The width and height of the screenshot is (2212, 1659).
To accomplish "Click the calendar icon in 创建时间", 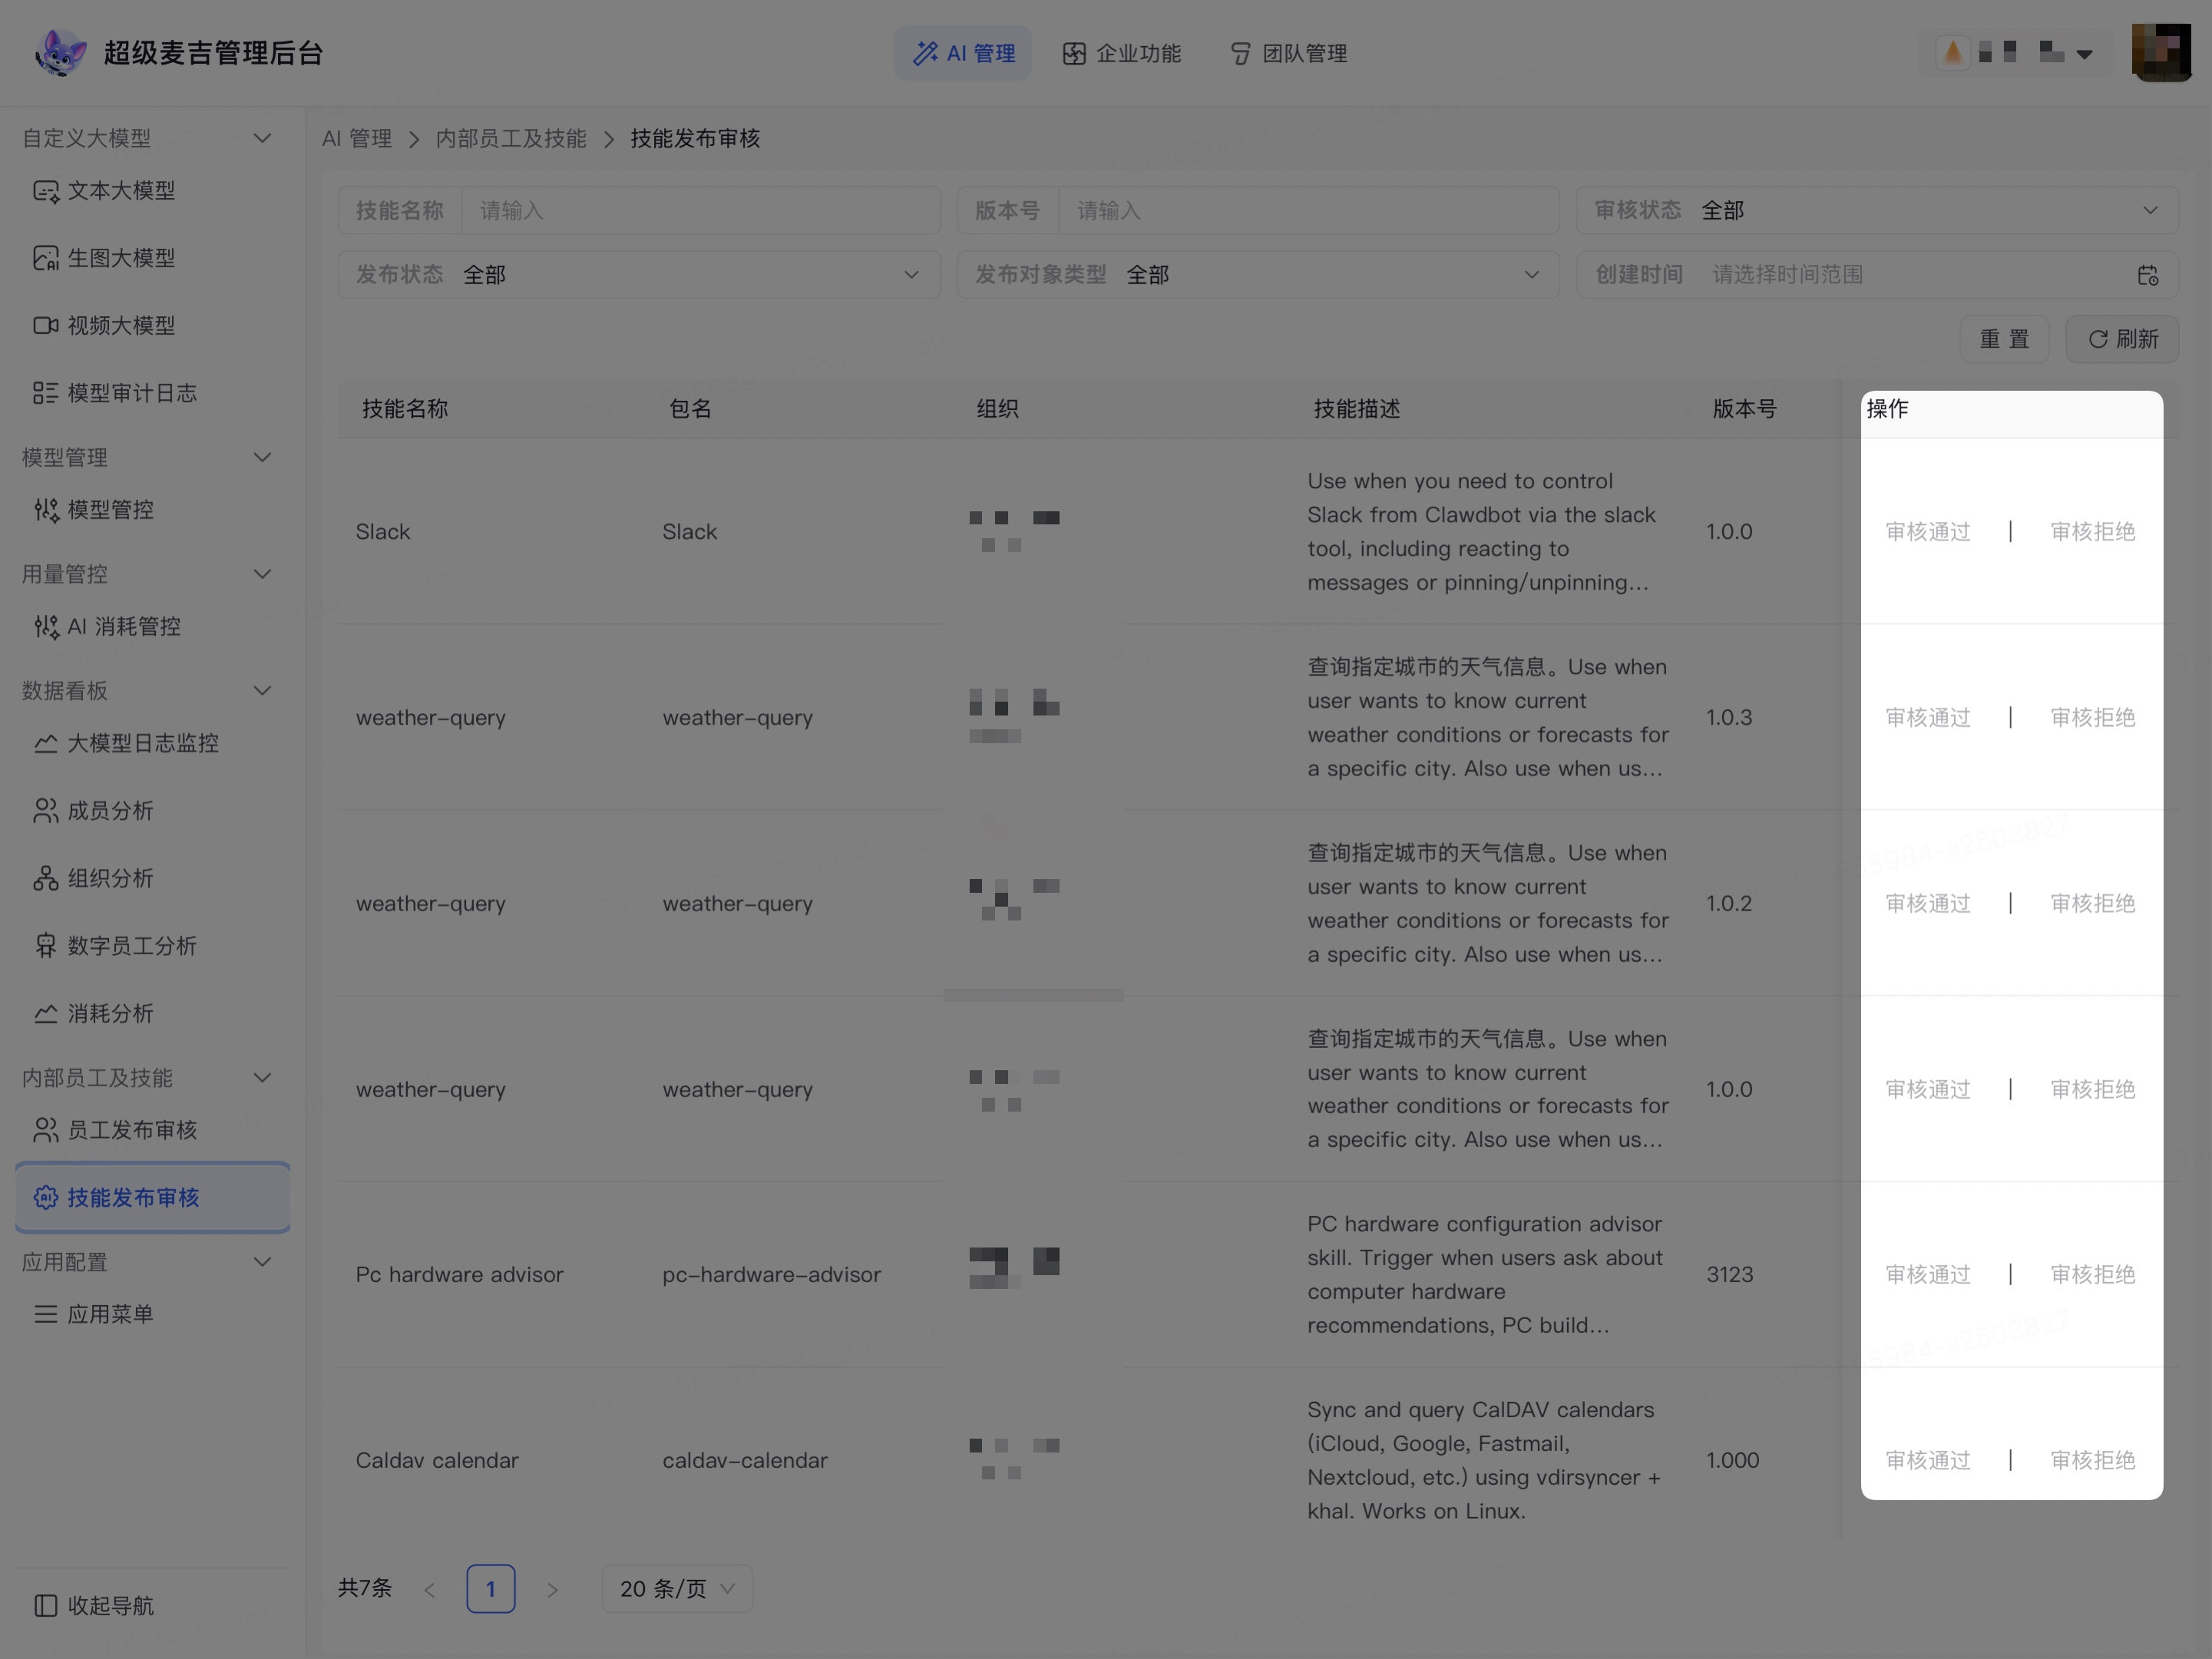I will tap(2148, 275).
